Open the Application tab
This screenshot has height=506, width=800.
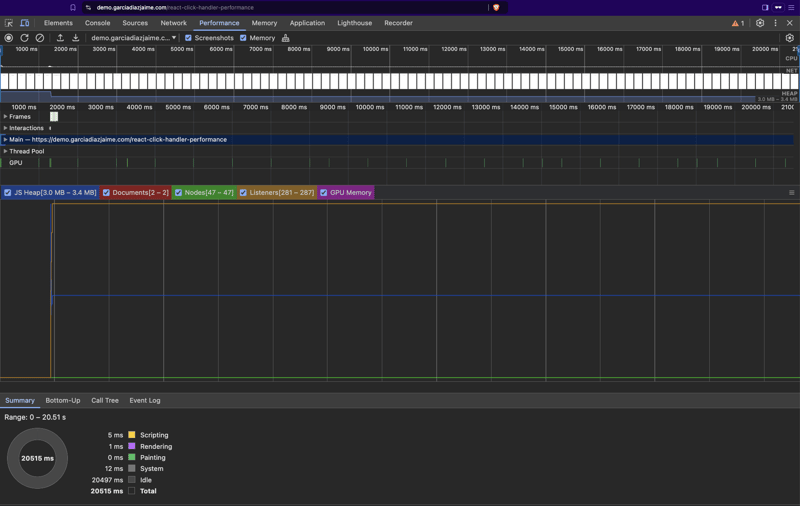tap(307, 23)
